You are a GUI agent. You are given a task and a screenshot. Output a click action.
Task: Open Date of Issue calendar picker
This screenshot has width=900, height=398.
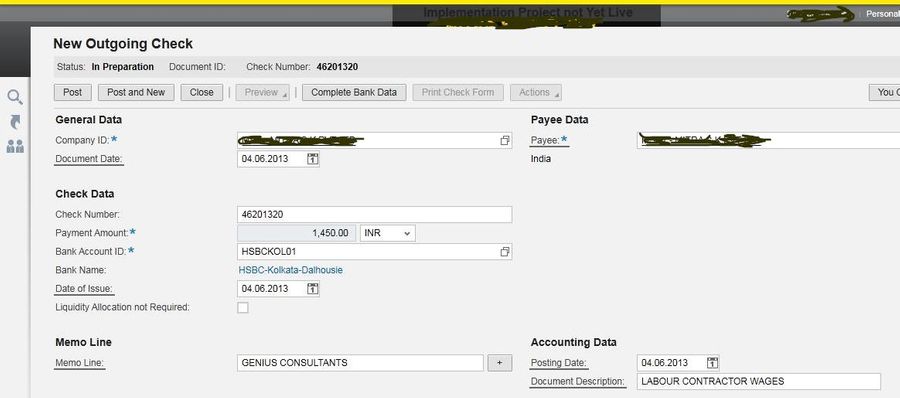coord(312,288)
